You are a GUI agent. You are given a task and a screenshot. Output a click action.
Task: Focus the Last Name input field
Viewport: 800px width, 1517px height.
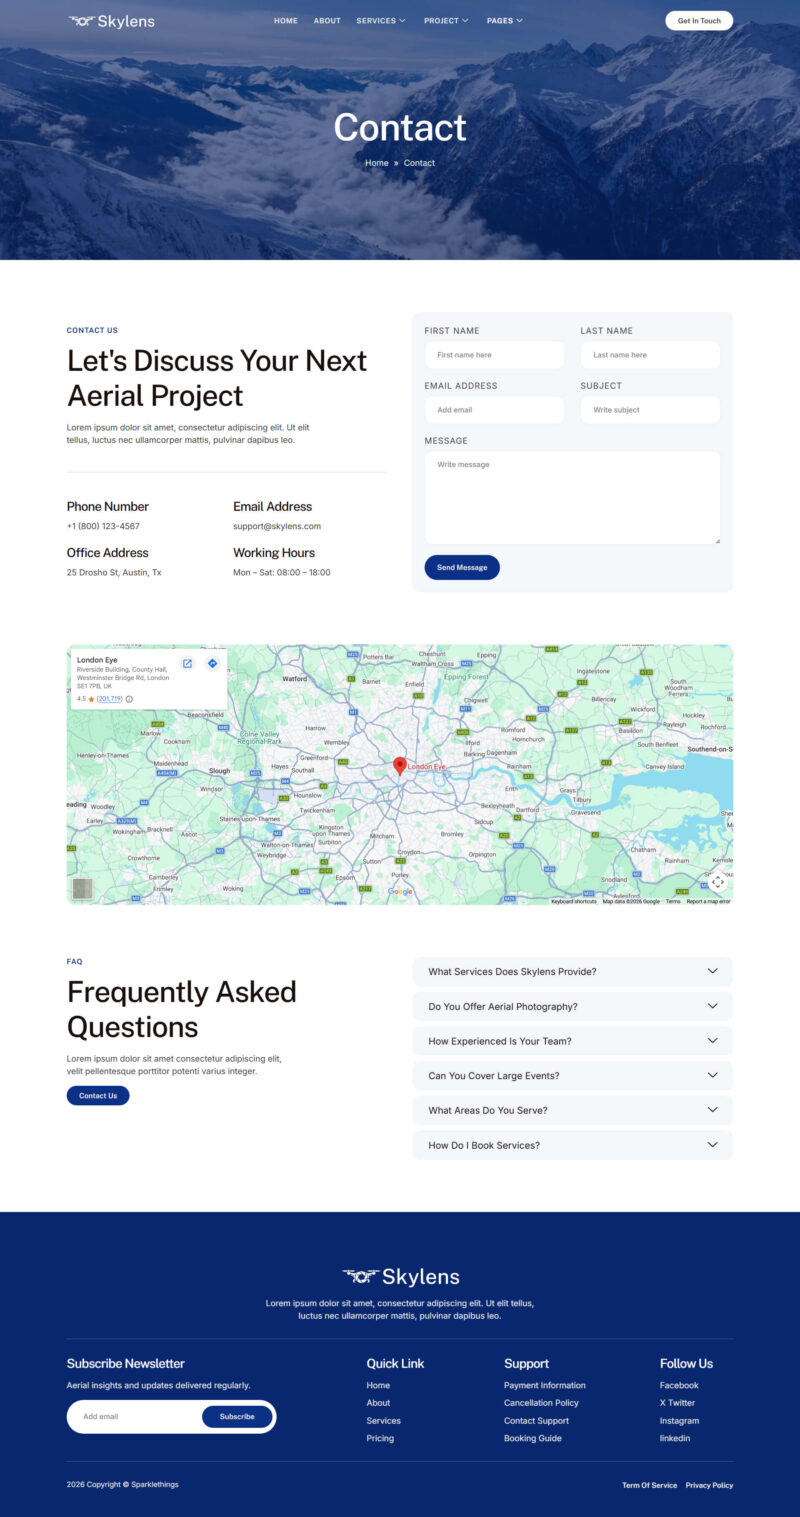coord(650,355)
